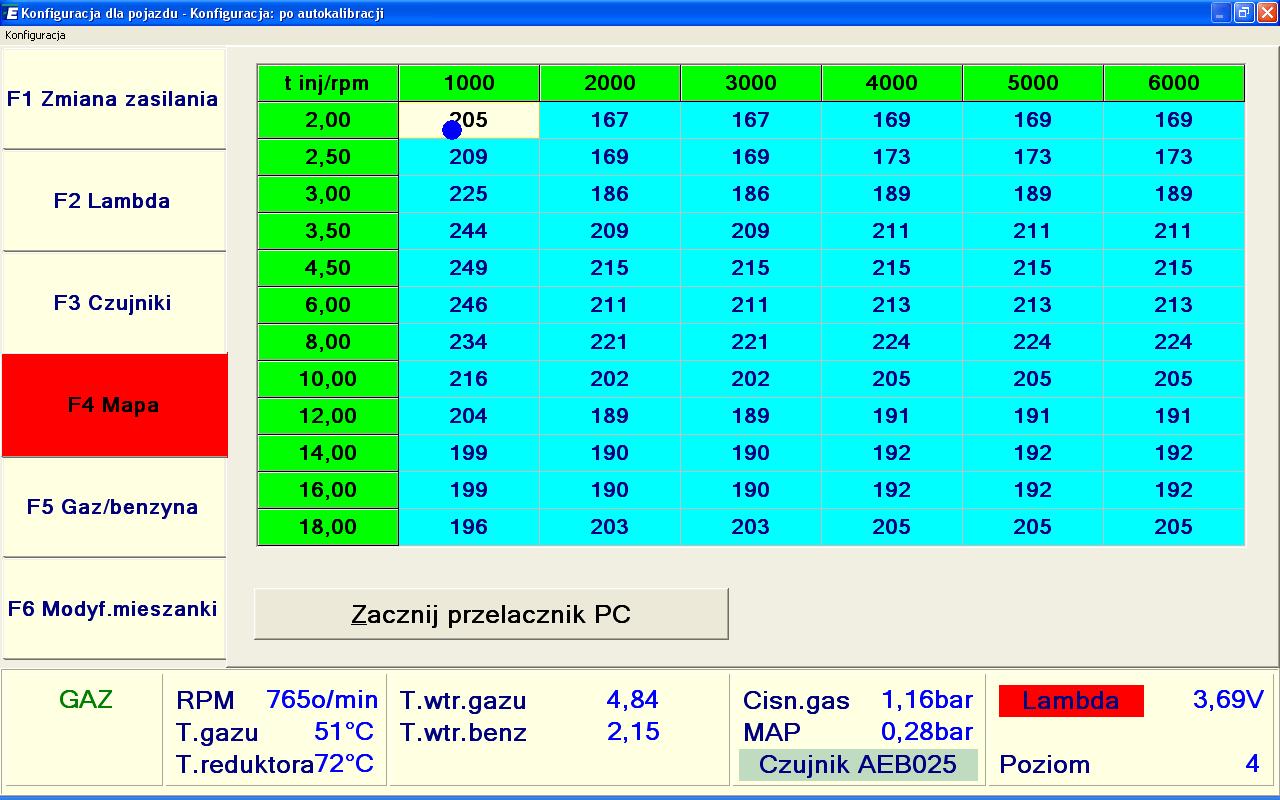Image resolution: width=1280 pixels, height=800 pixels.
Task: Select the 2000 rpm column header
Action: tap(610, 83)
